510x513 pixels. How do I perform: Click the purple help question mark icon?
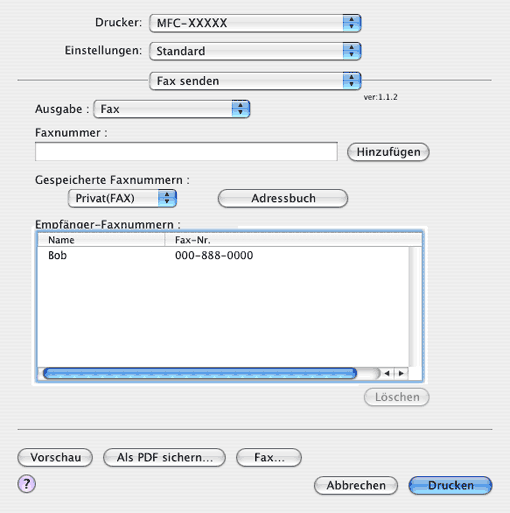(27, 484)
